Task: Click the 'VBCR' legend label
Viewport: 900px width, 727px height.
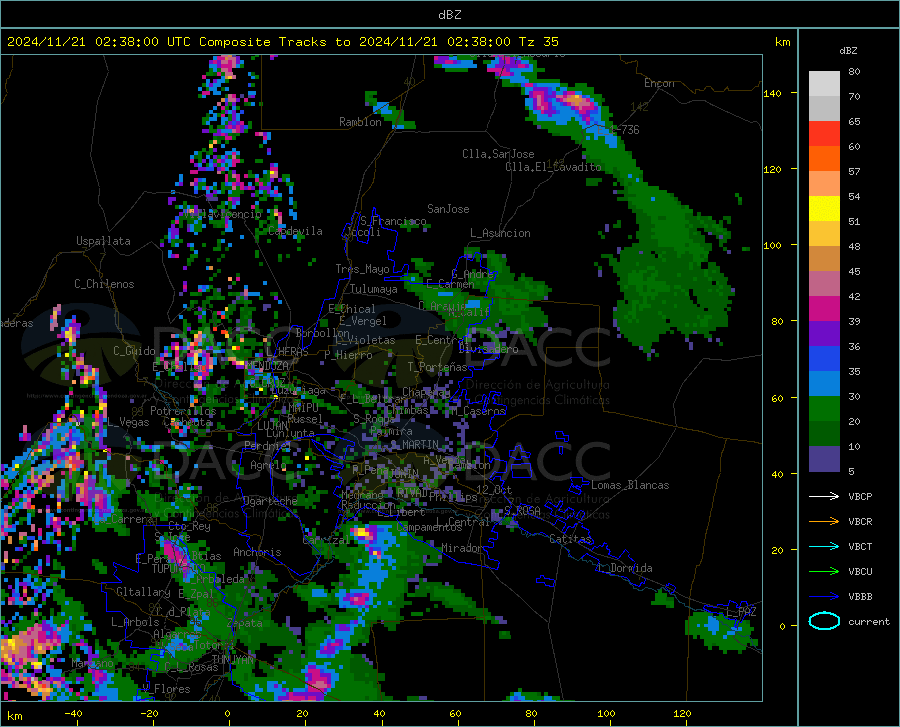Action: (860, 522)
